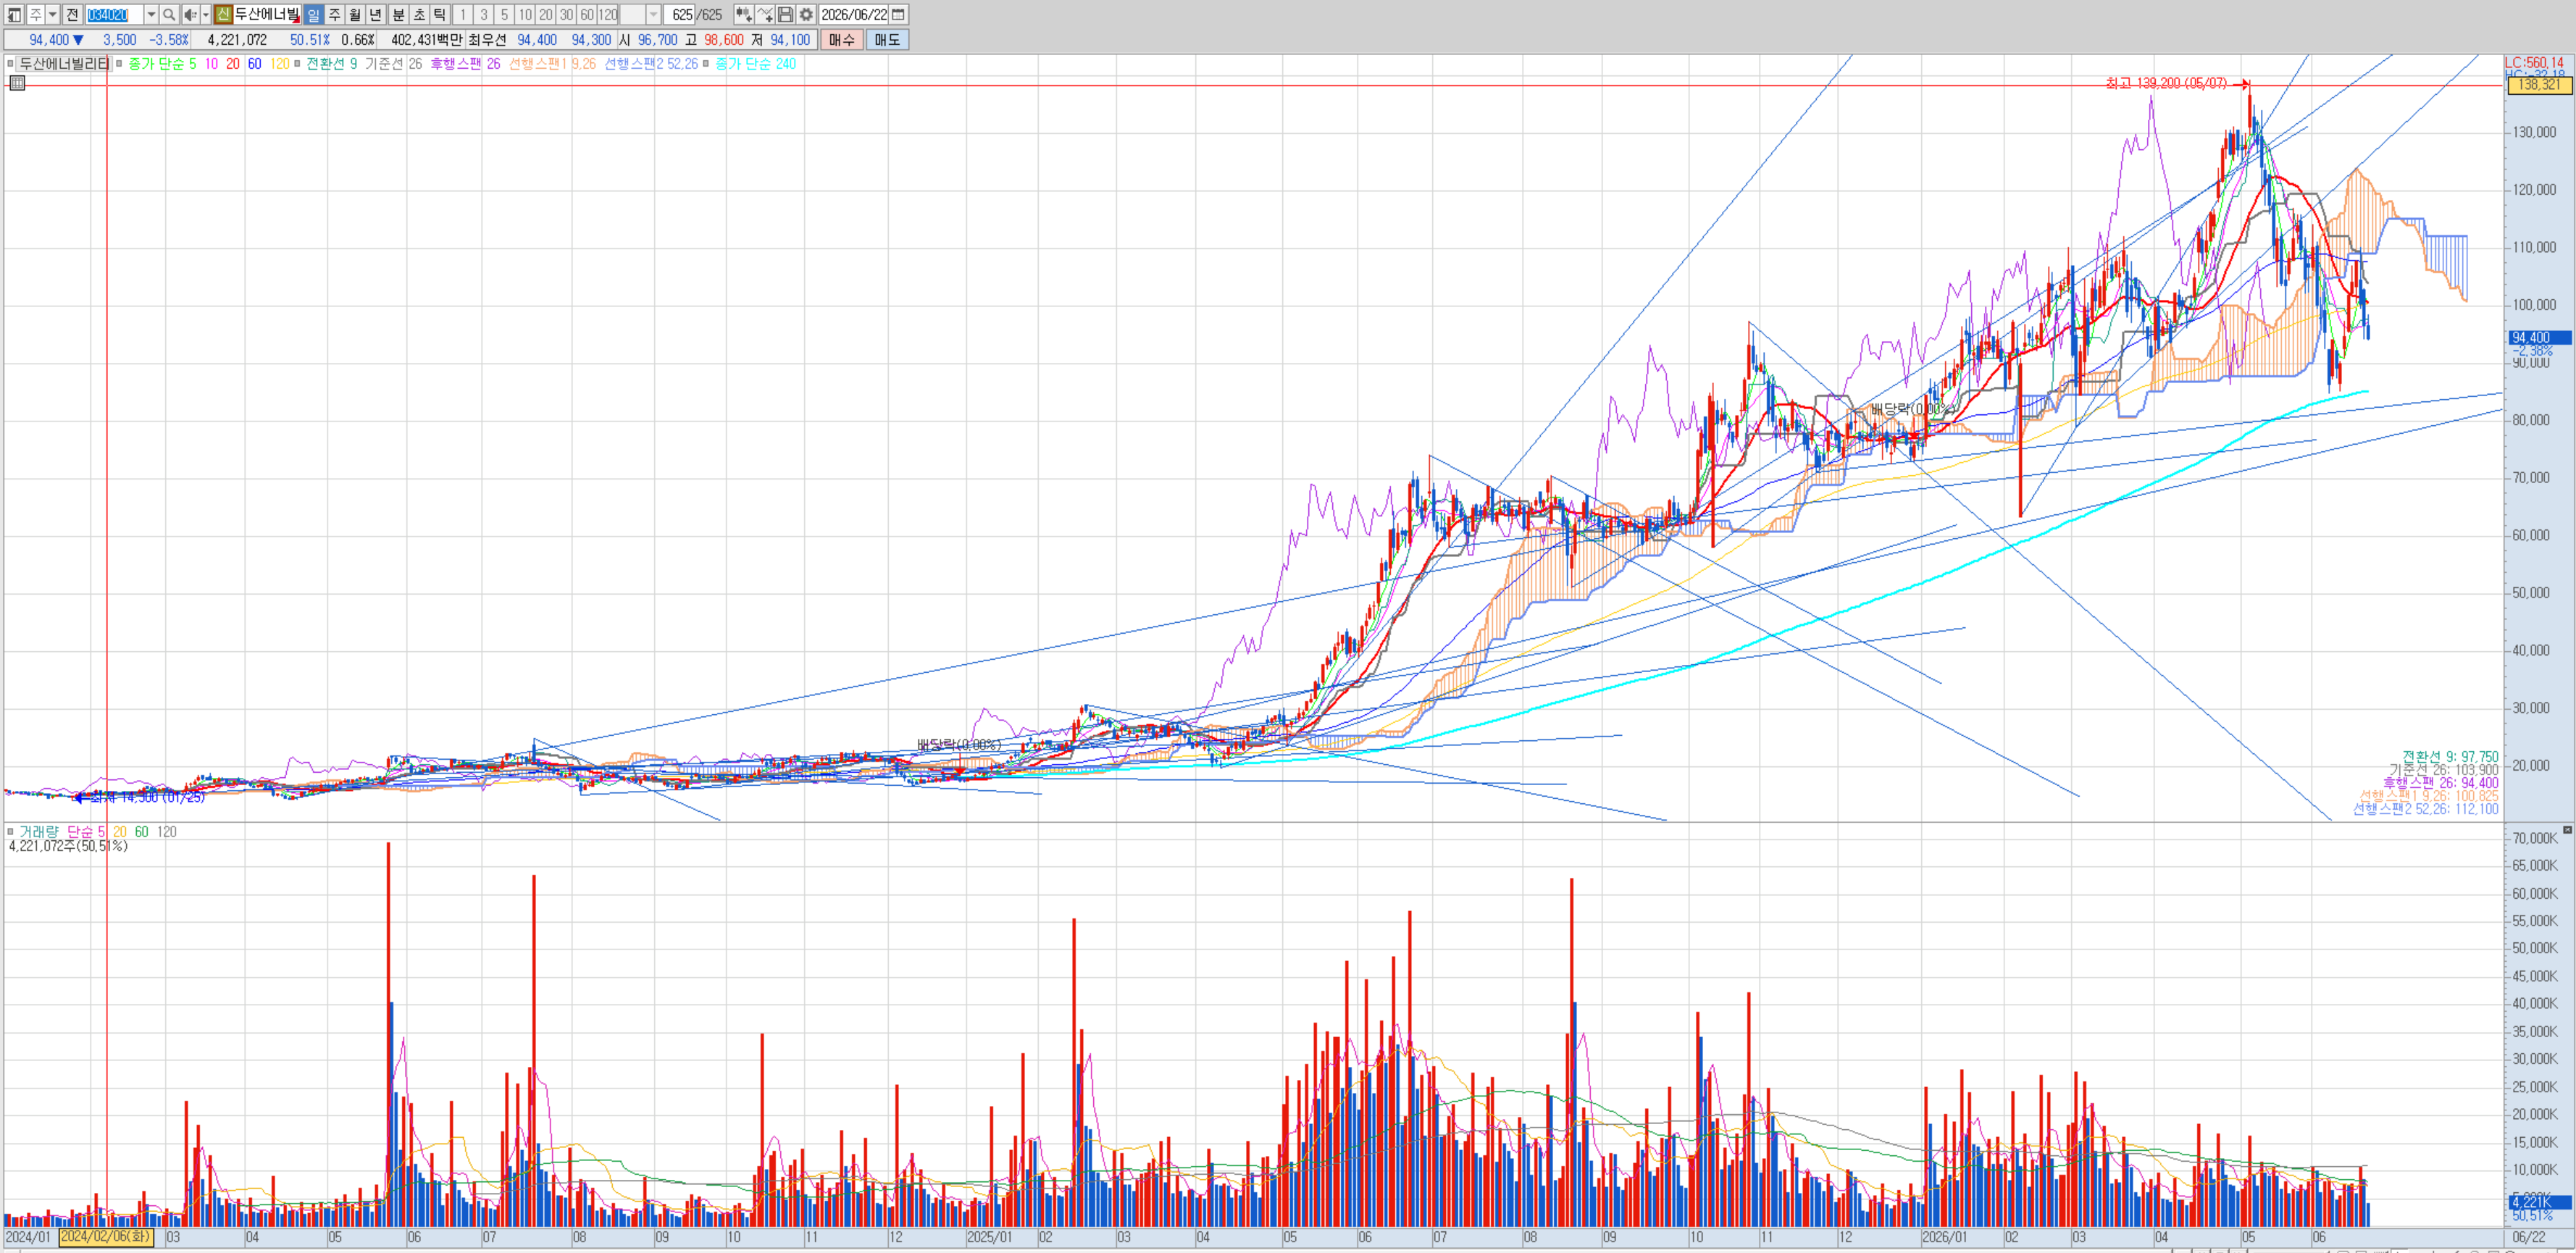This screenshot has height=1253, width=2576.
Task: Switch to second 초 chart period
Action: pos(419,15)
